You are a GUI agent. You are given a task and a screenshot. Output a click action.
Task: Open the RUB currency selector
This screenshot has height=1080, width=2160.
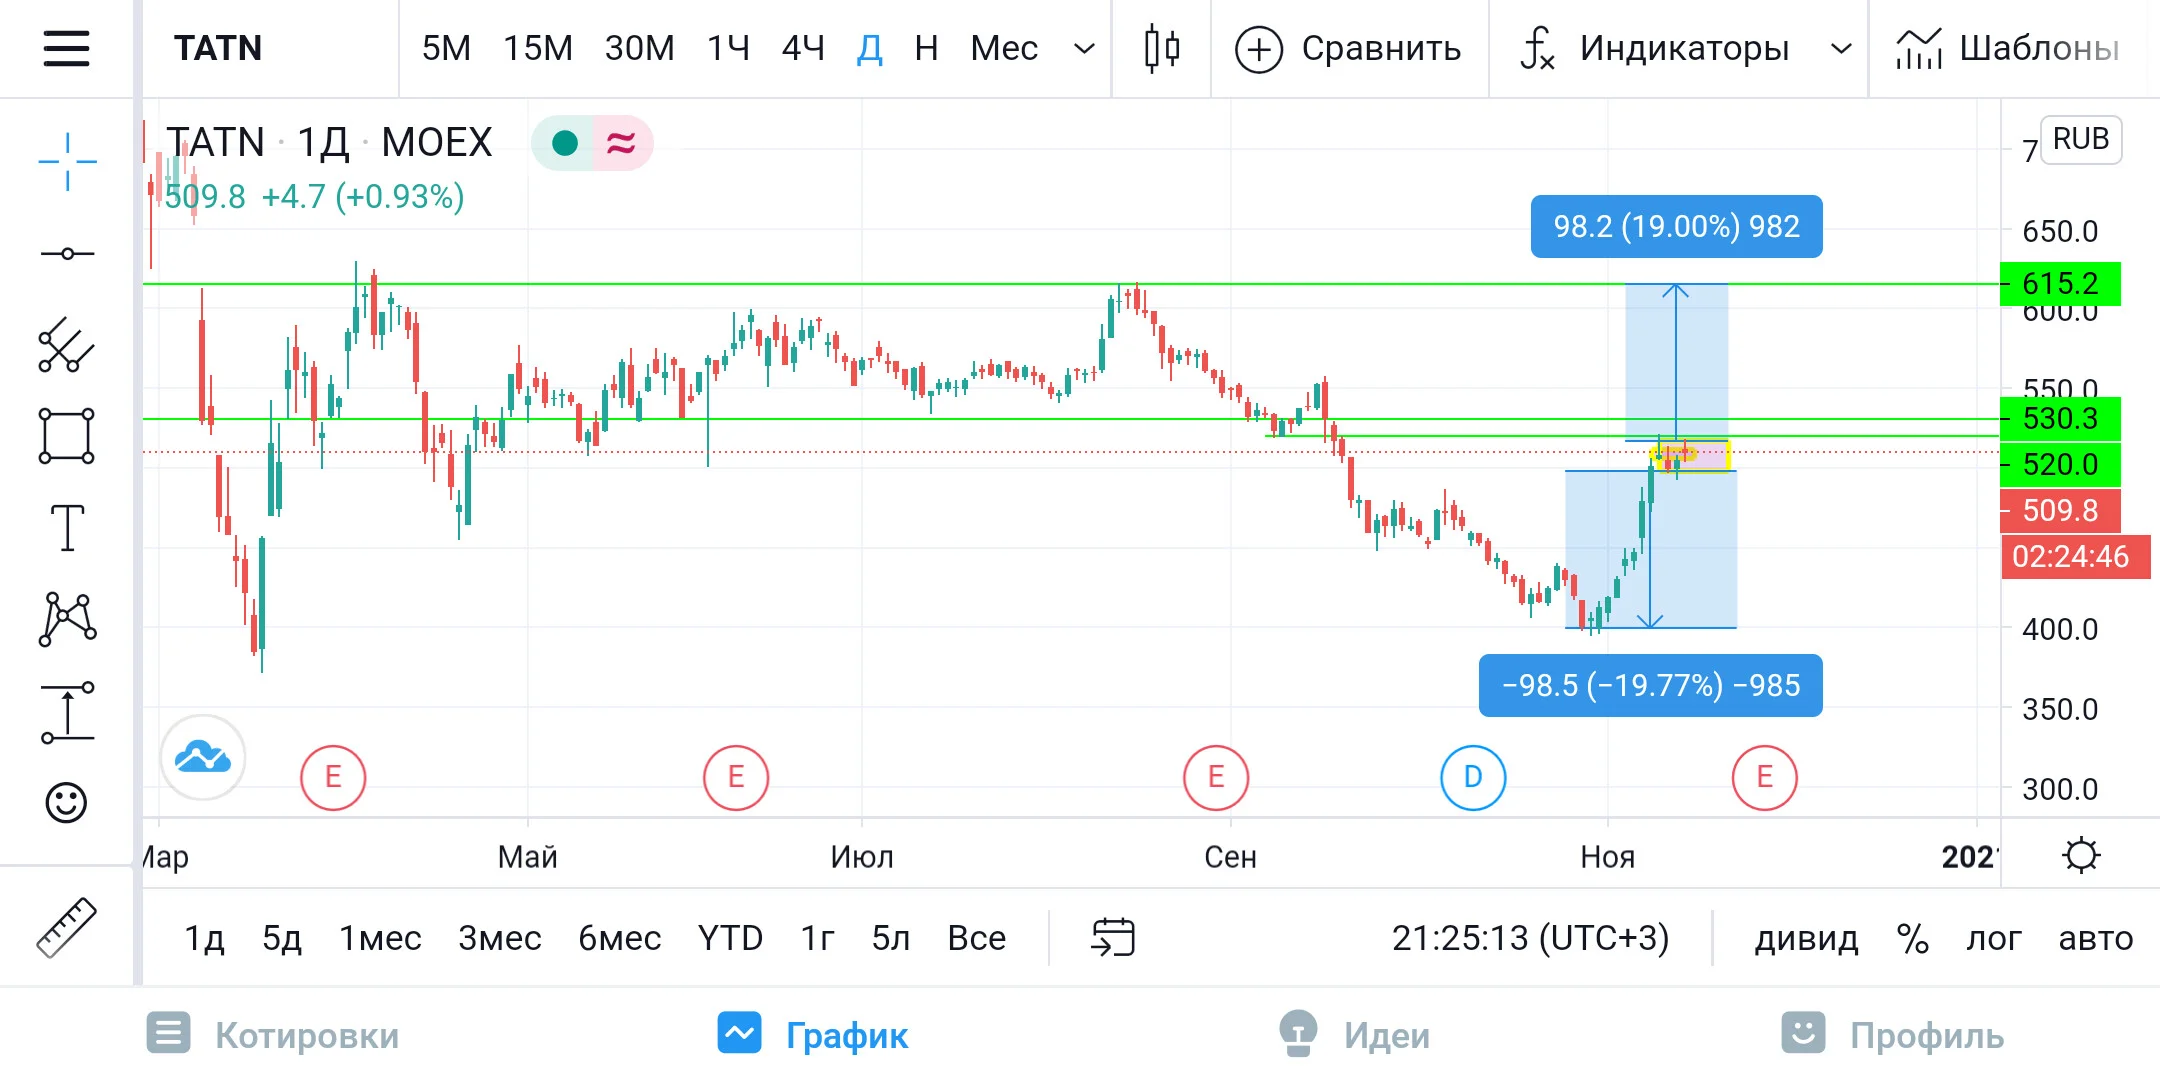tap(2081, 139)
